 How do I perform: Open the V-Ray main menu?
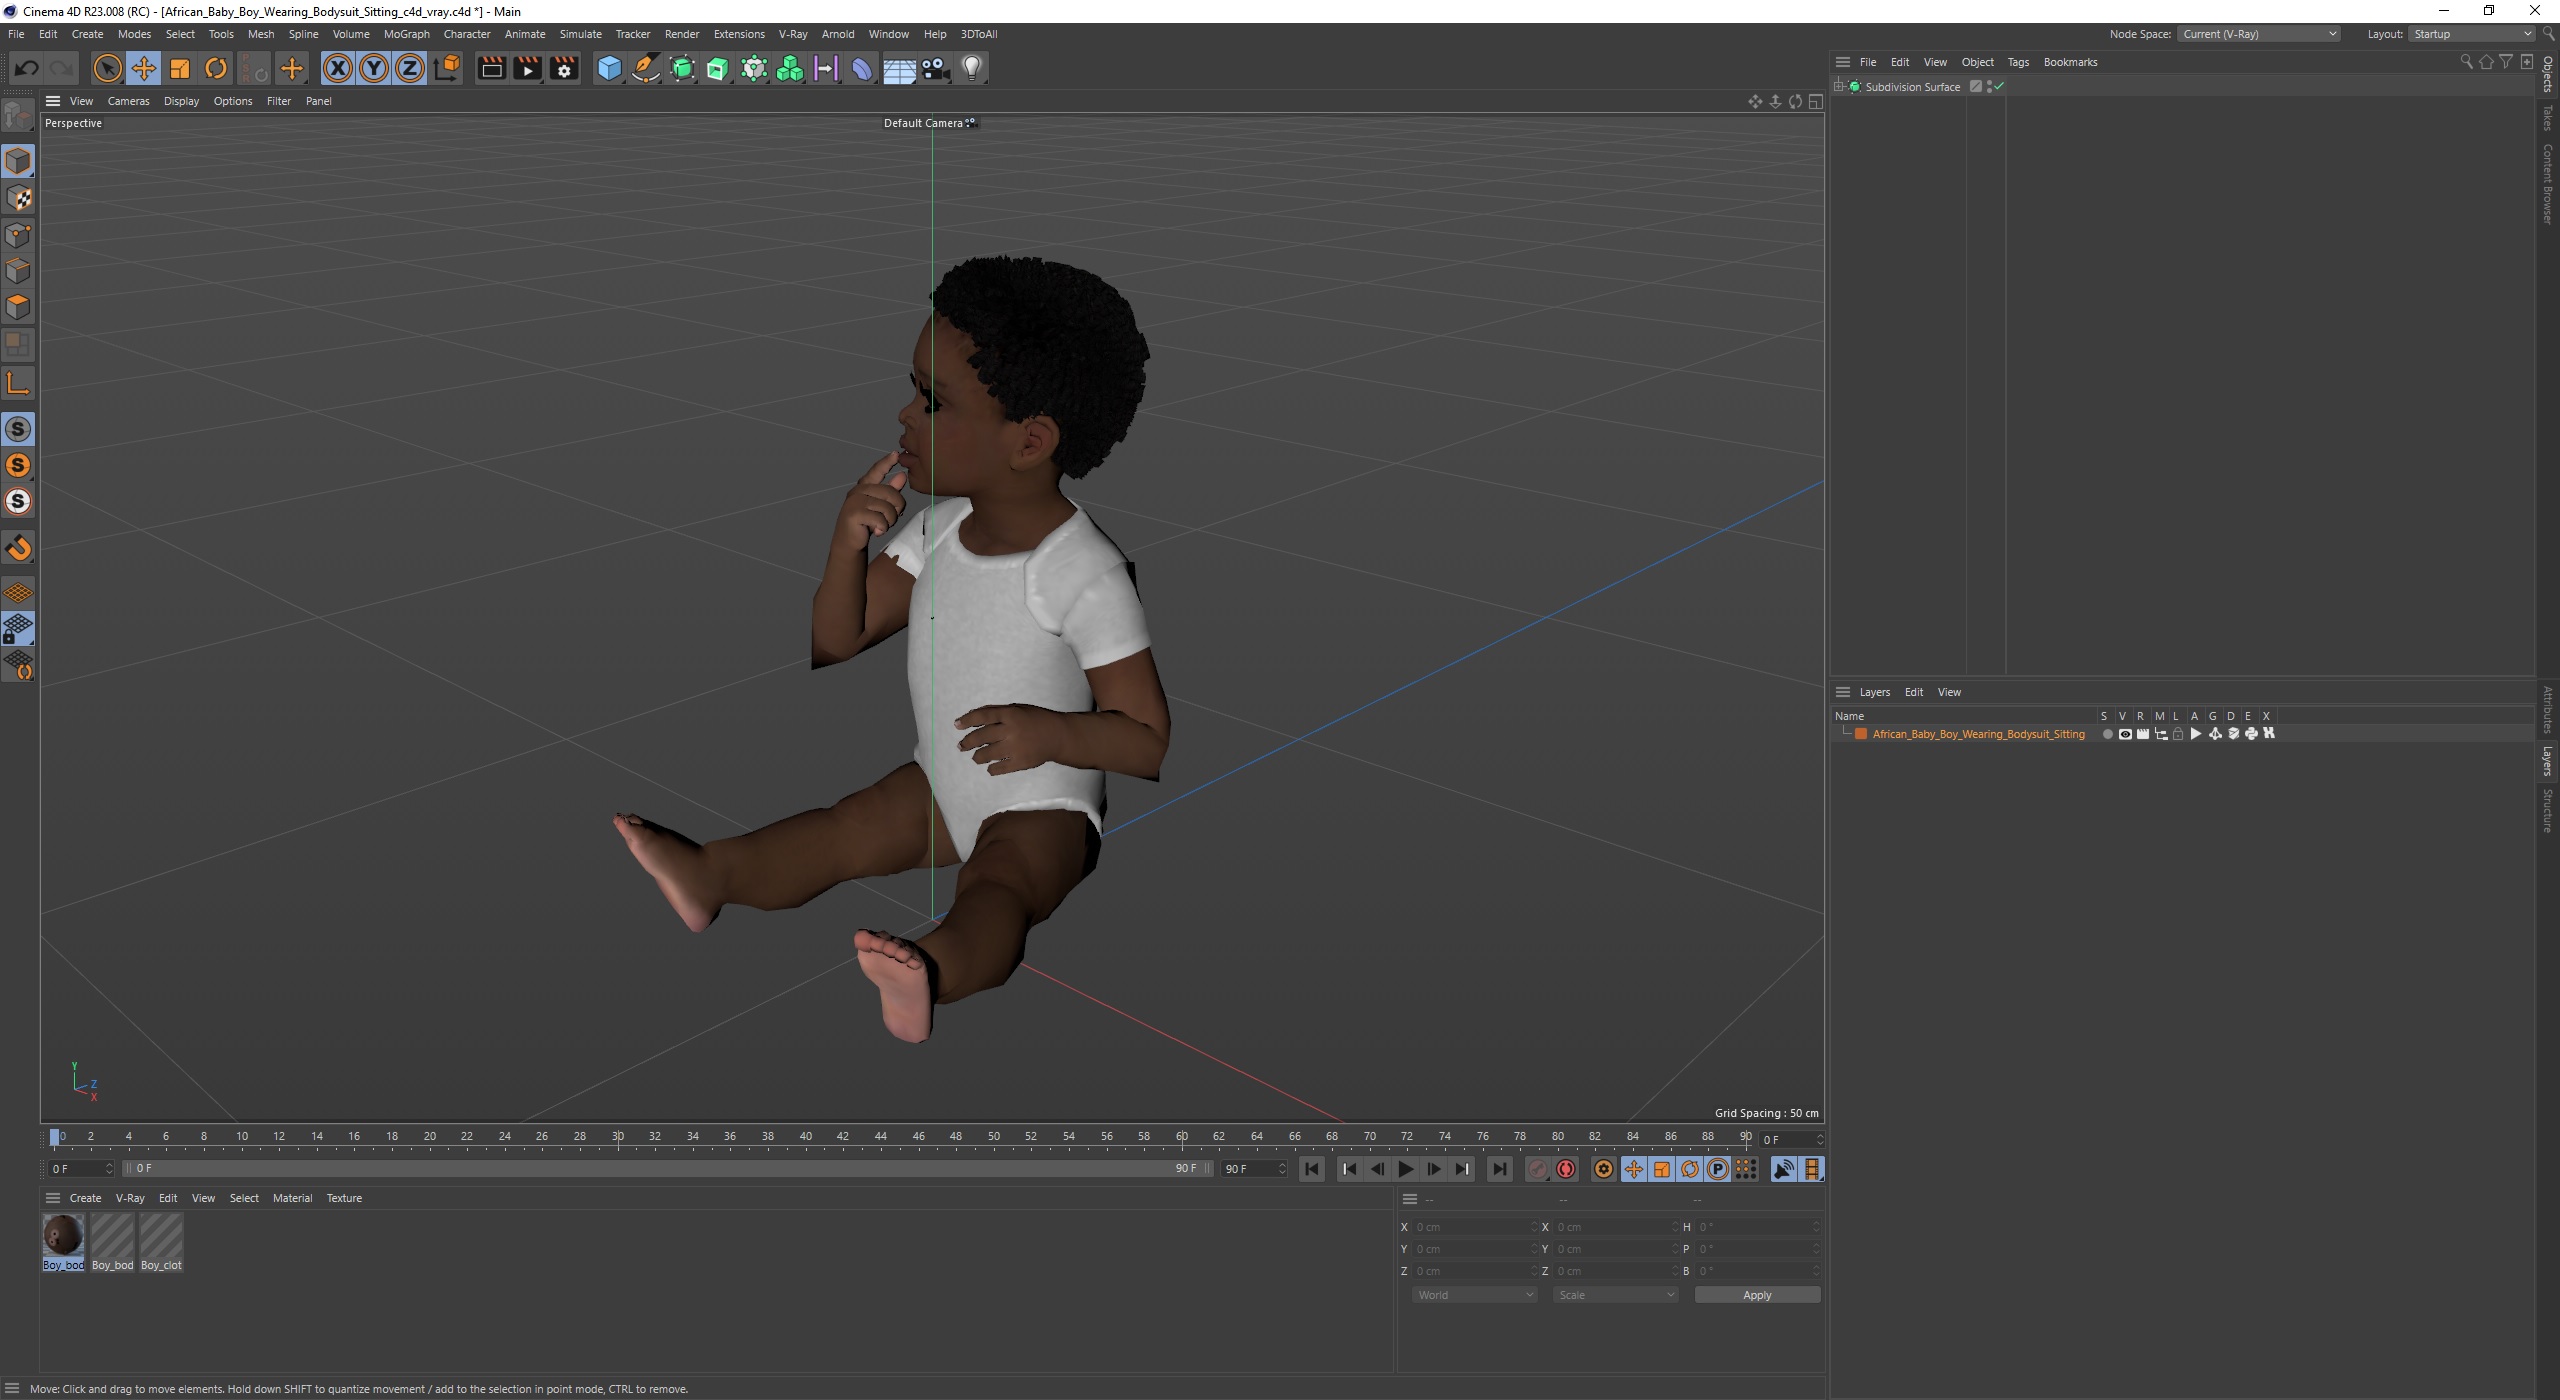click(792, 34)
